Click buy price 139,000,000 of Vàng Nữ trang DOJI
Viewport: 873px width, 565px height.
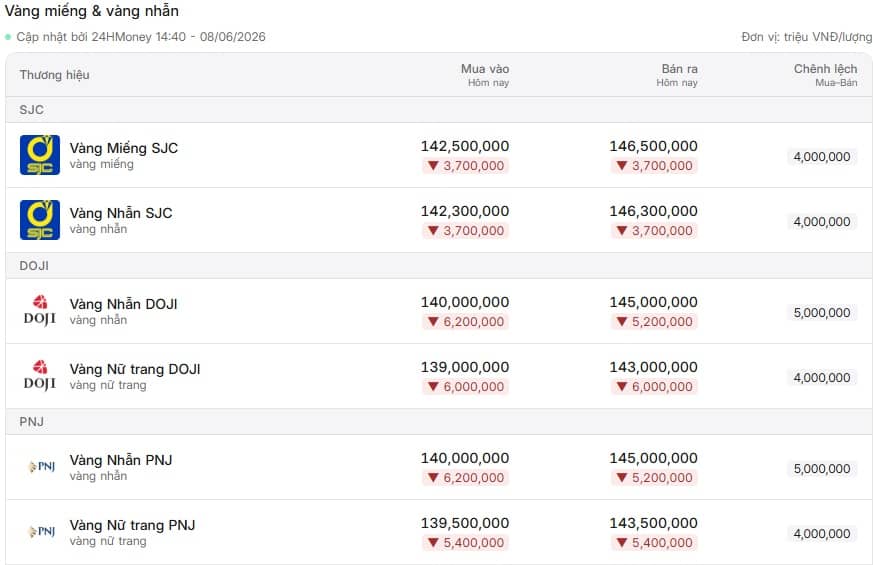click(x=465, y=367)
